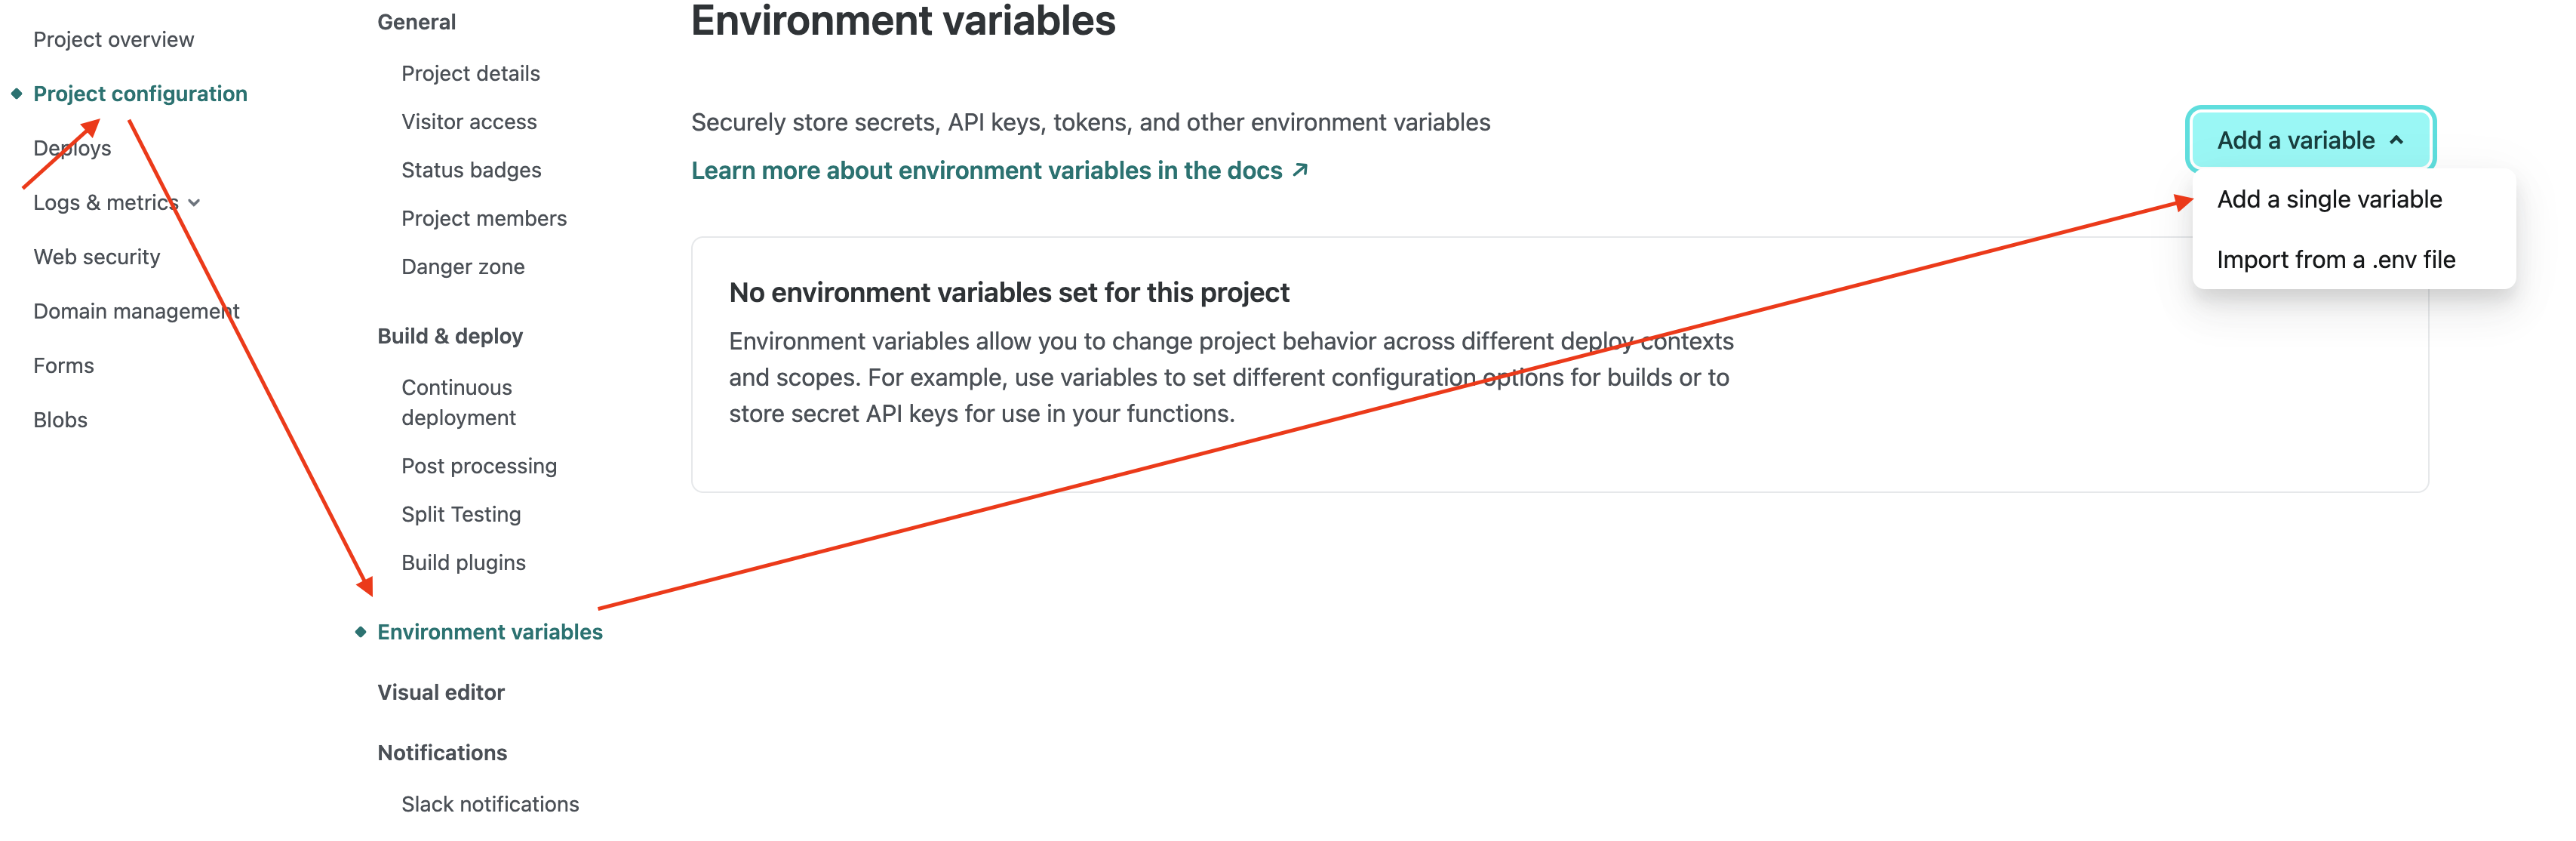Open Visitor access settings
Image resolution: width=2576 pixels, height=841 pixels.
tap(469, 122)
